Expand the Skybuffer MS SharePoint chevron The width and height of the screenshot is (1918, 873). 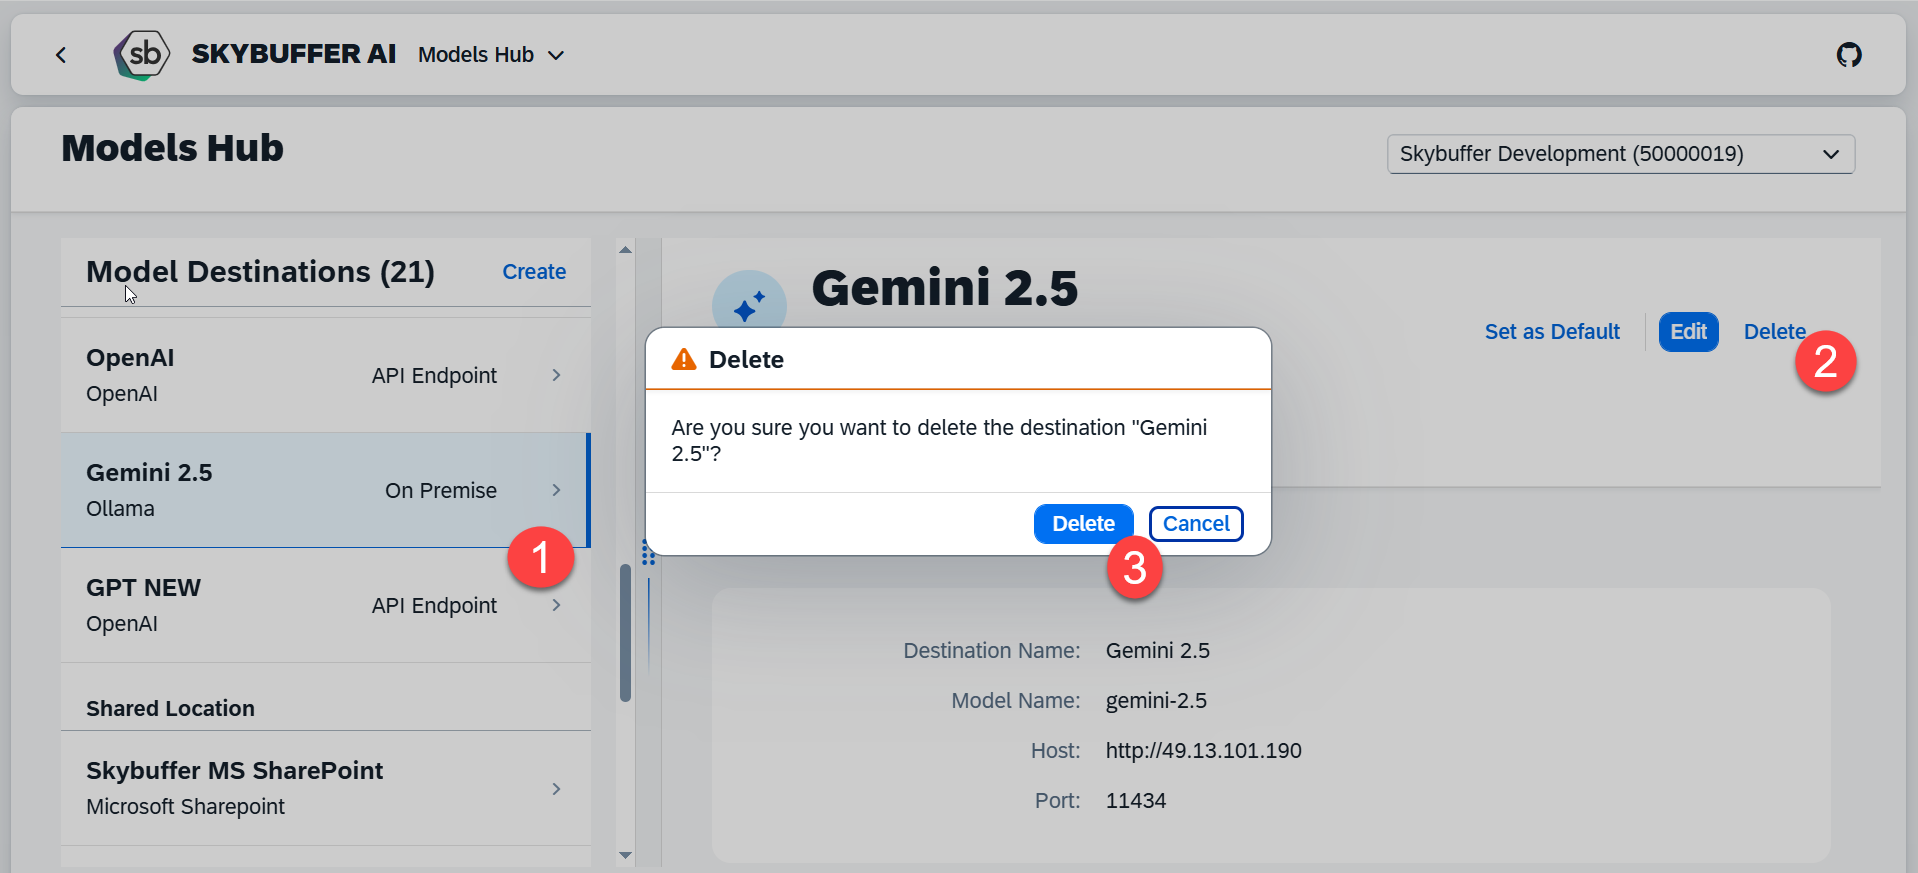pyautogui.click(x=556, y=789)
